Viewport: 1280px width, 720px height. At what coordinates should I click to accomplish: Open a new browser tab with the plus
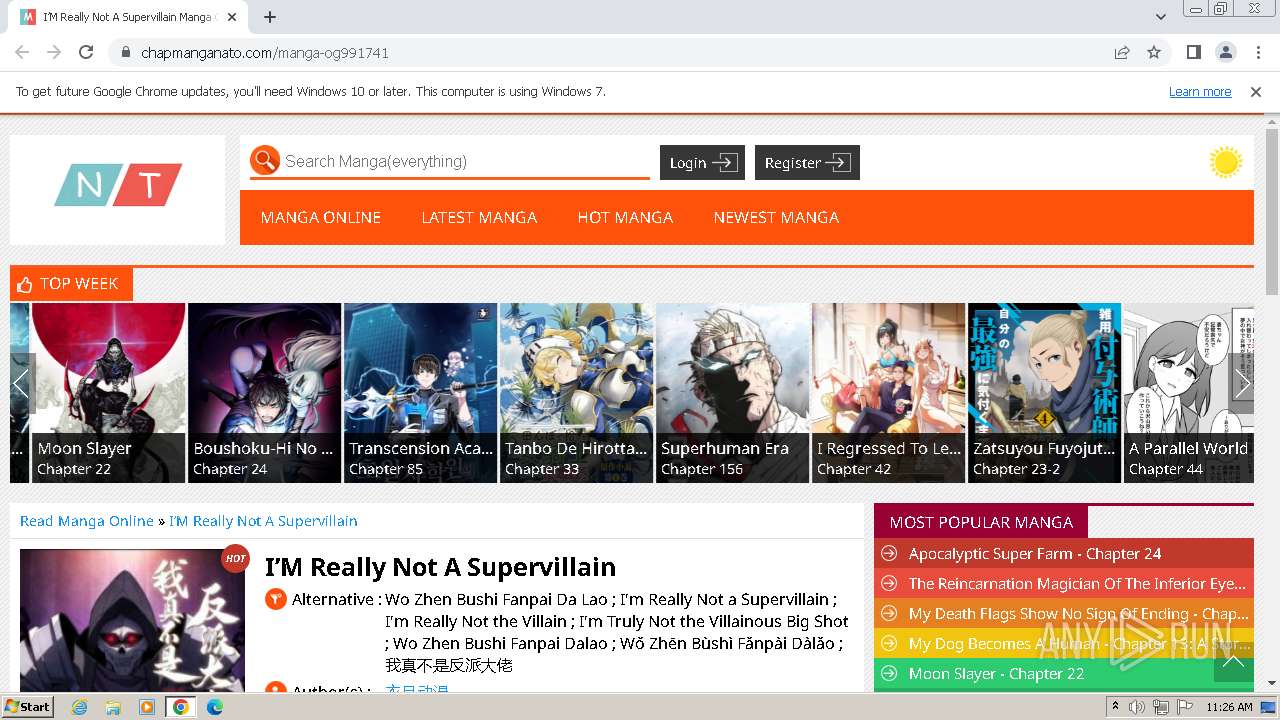click(270, 17)
